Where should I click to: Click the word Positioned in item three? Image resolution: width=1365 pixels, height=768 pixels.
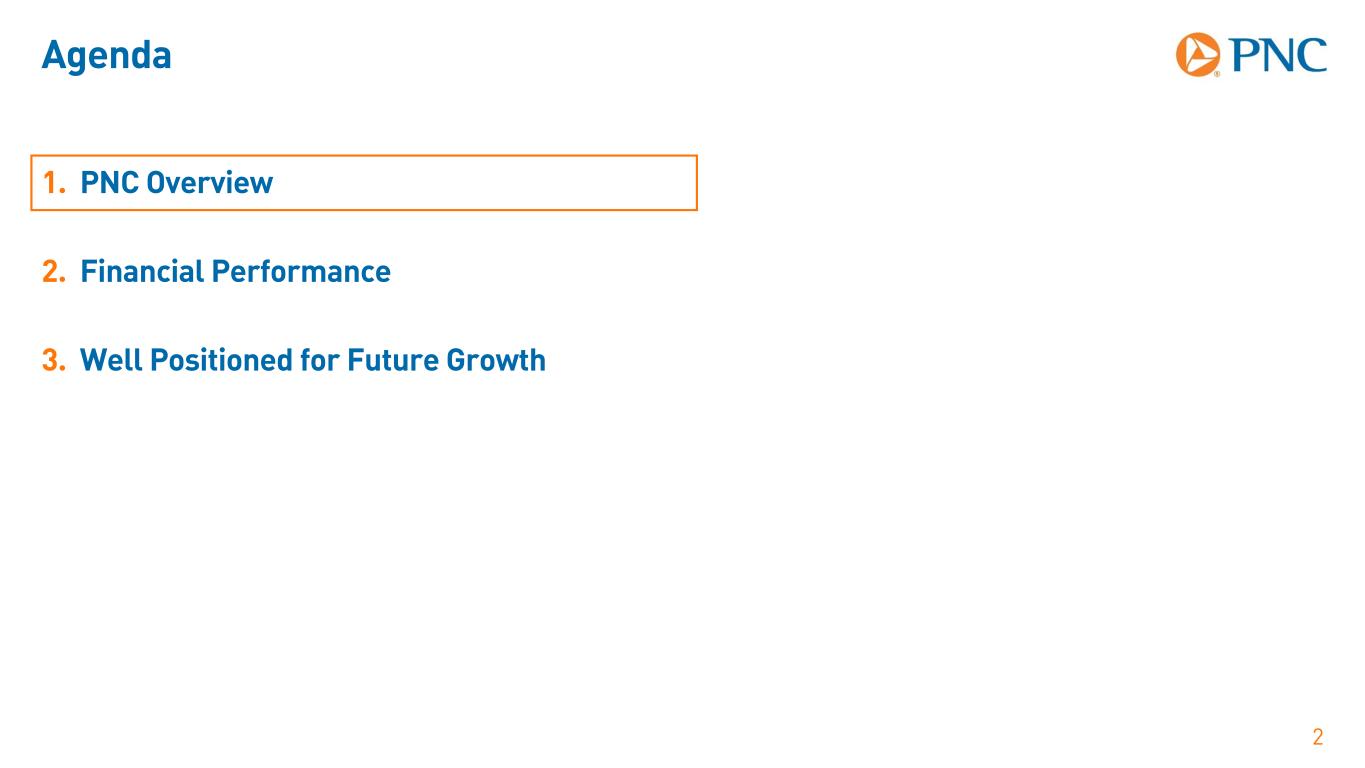(220, 359)
